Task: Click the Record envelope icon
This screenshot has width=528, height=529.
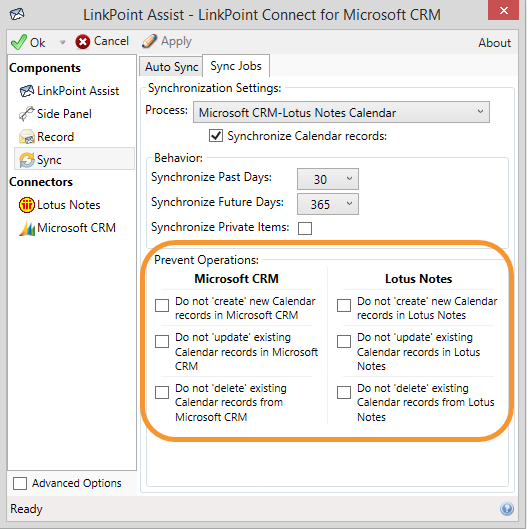Action: 27,137
